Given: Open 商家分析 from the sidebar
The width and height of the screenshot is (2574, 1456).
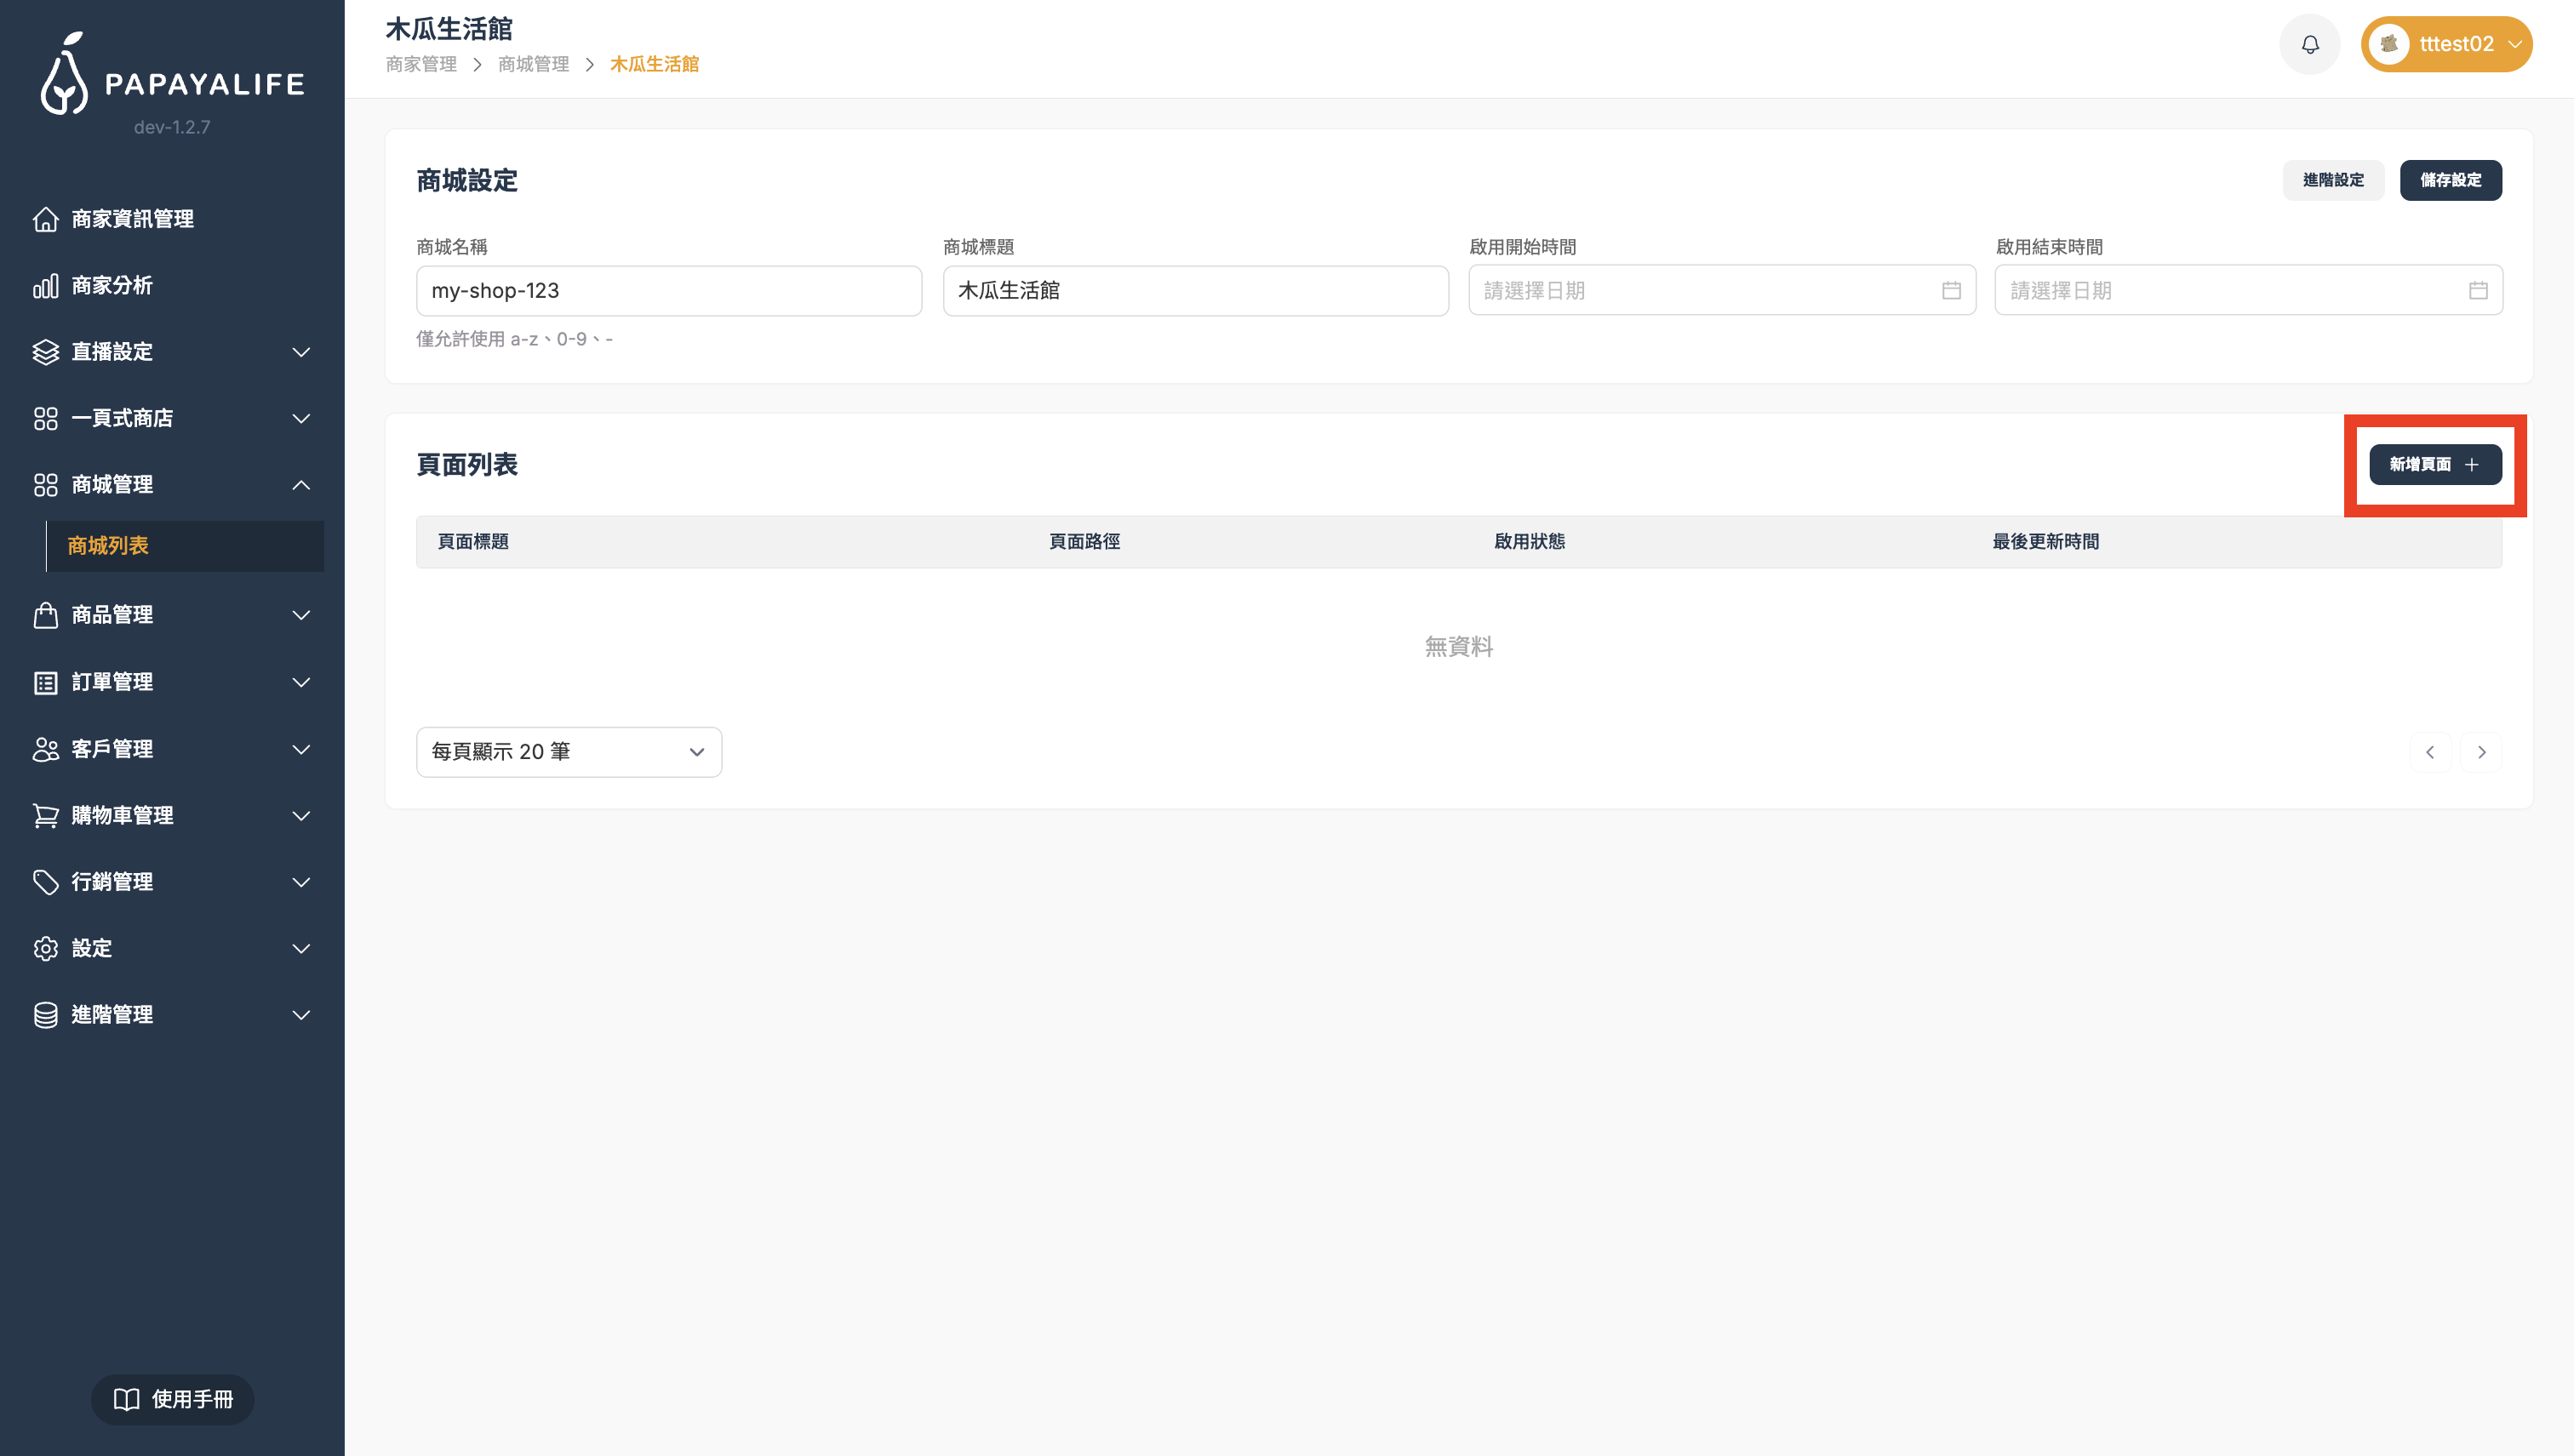Looking at the screenshot, I should click(112, 286).
